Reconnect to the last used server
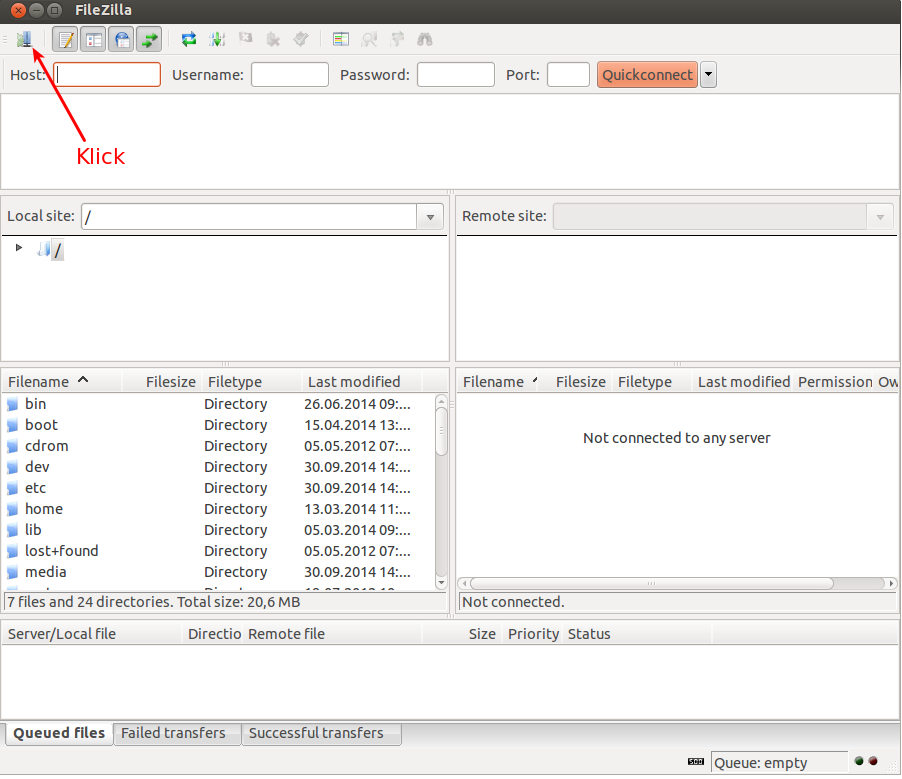902x779 pixels. tap(300, 38)
